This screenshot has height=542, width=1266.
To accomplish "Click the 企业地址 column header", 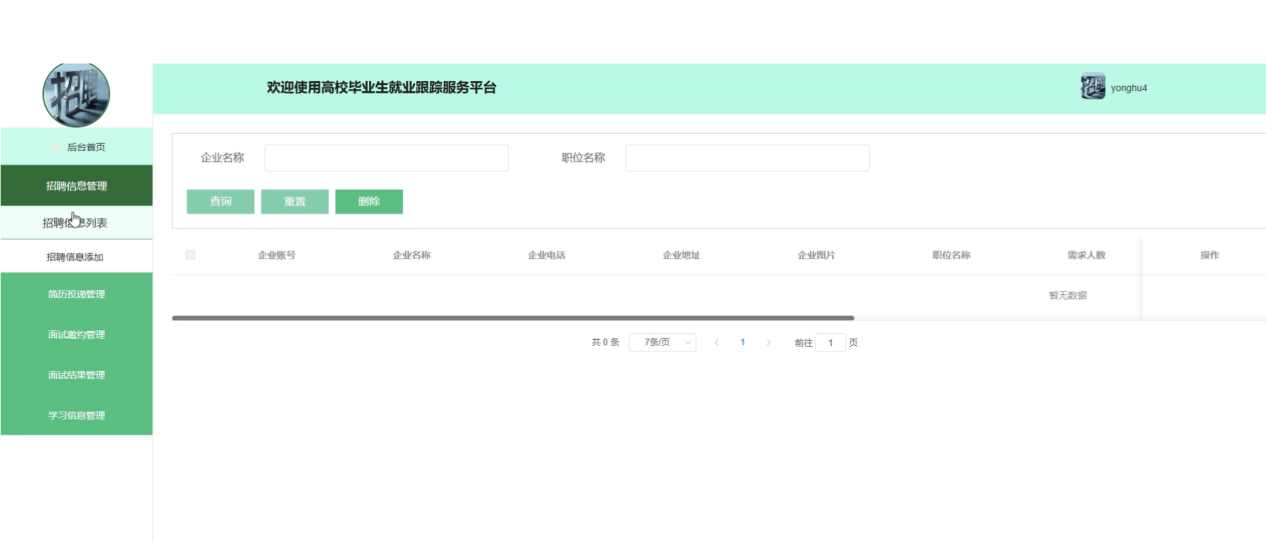I will pyautogui.click(x=681, y=256).
